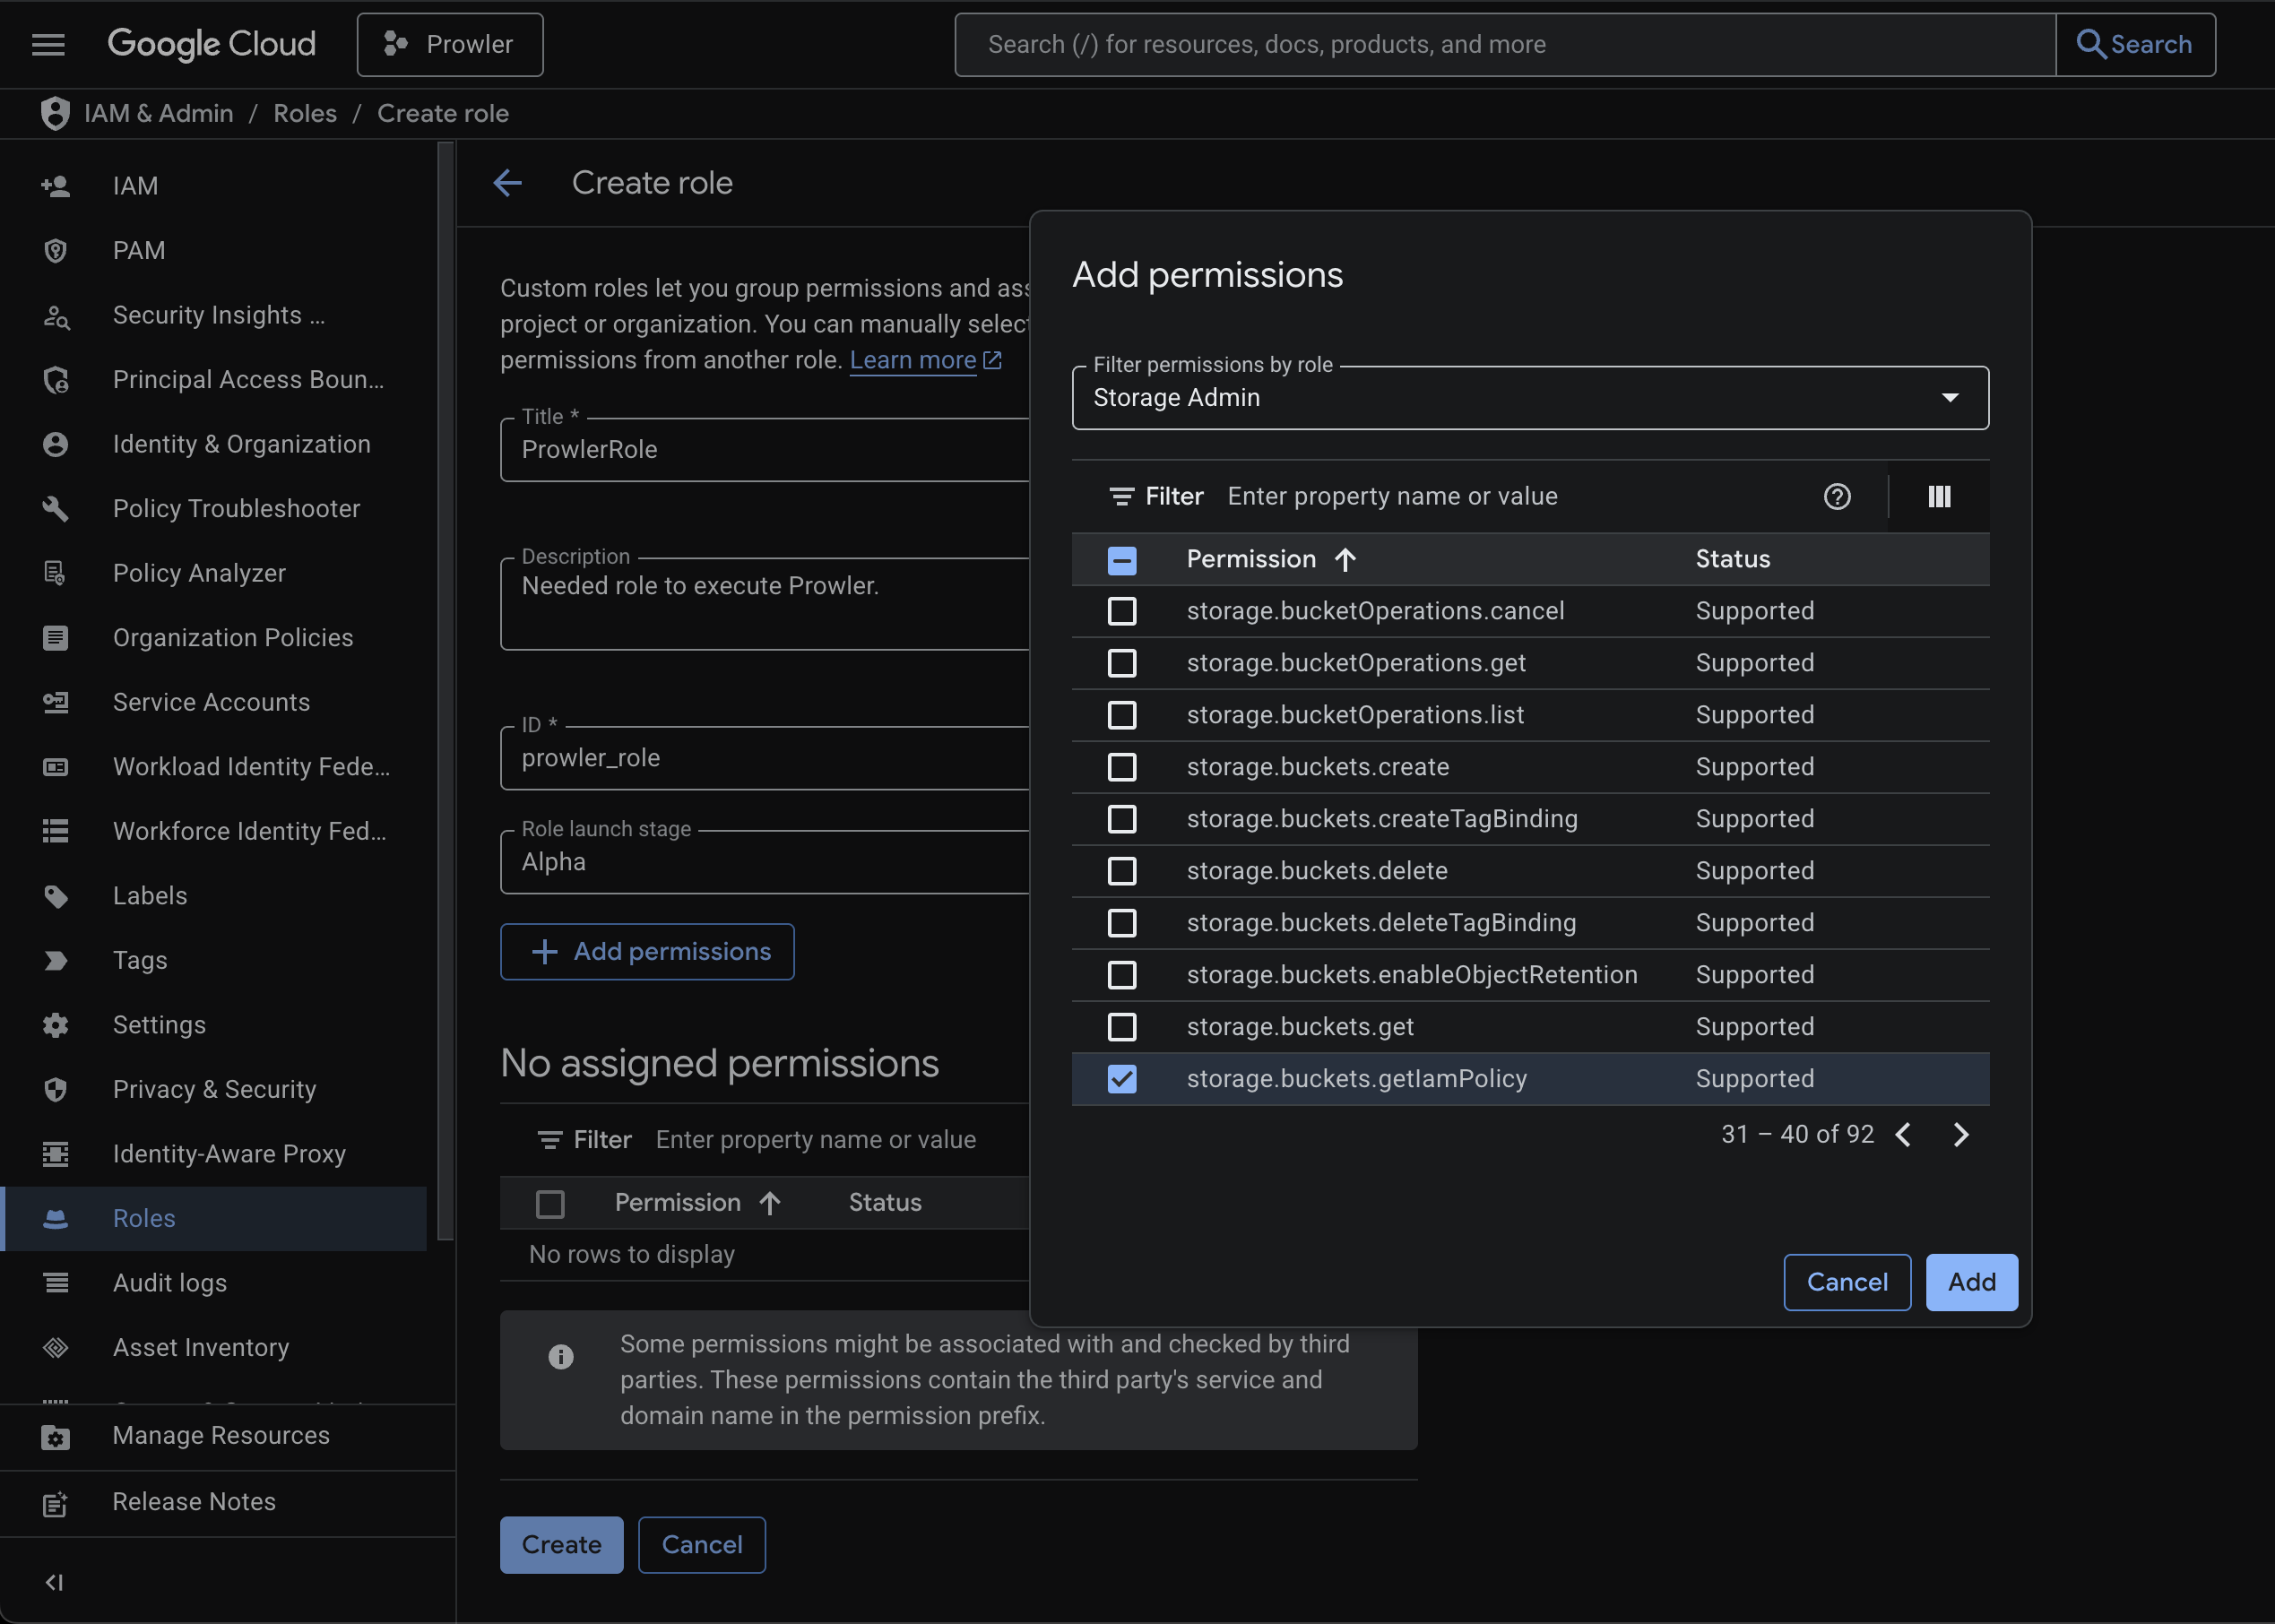Open the Google Cloud navigation menu

click(x=47, y=44)
